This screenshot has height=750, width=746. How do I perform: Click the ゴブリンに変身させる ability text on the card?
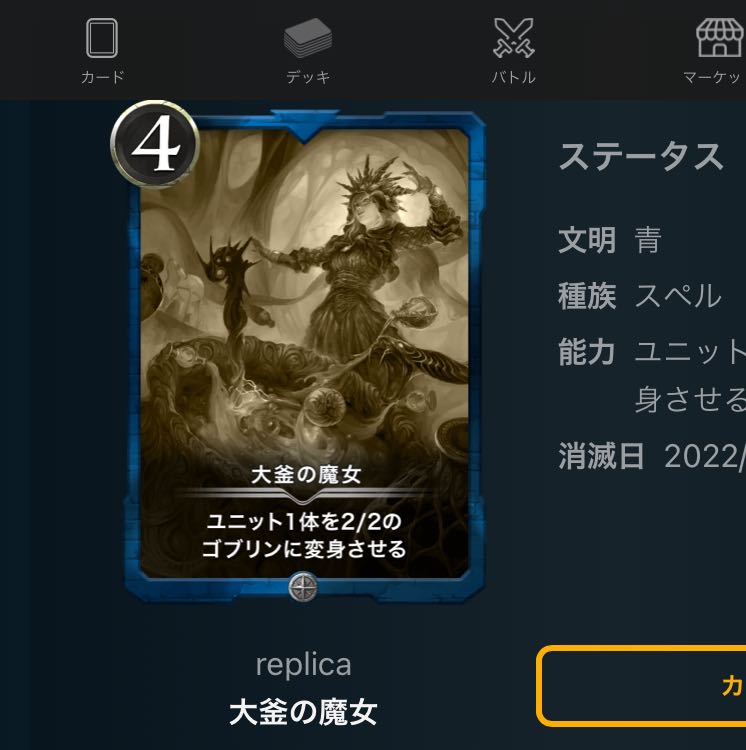(304, 549)
